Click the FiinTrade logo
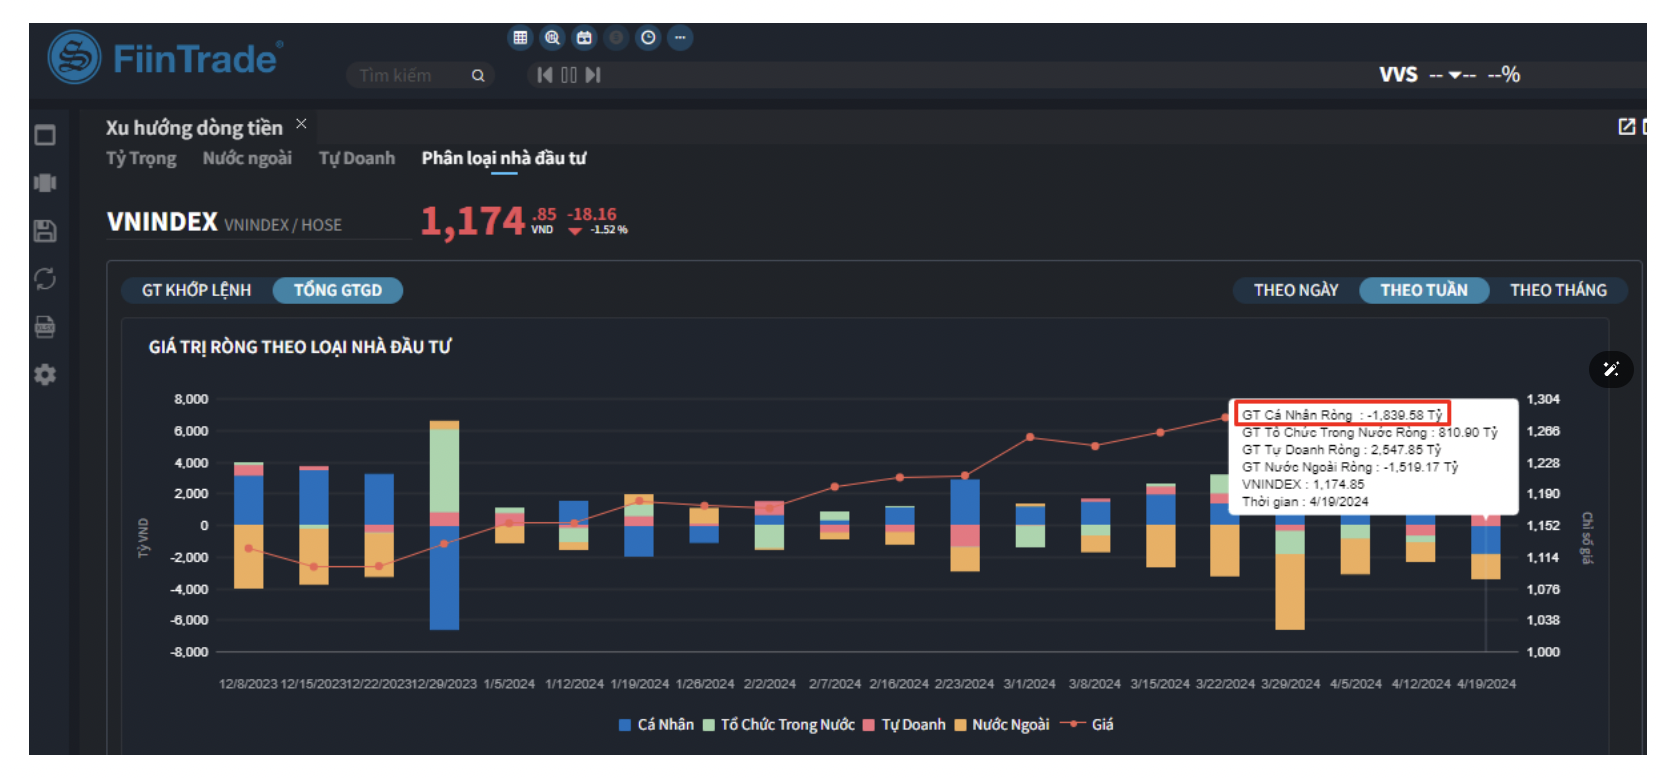The height and width of the screenshot is (778, 1656). pos(165,58)
